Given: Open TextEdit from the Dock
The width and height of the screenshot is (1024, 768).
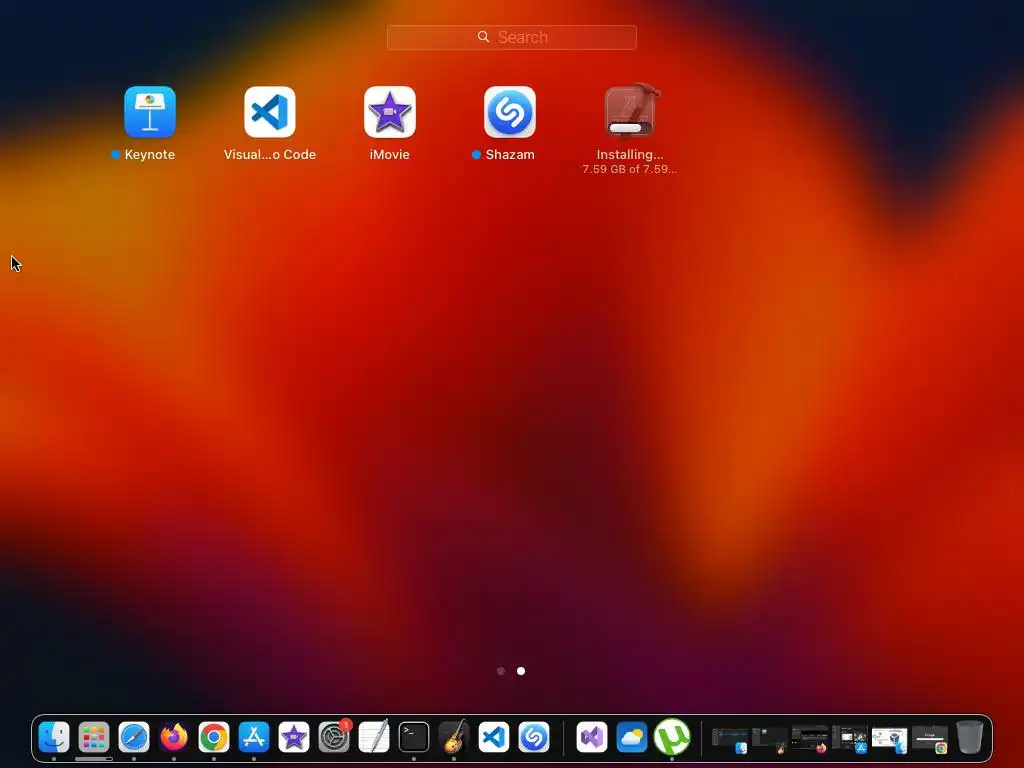Looking at the screenshot, I should (x=374, y=737).
